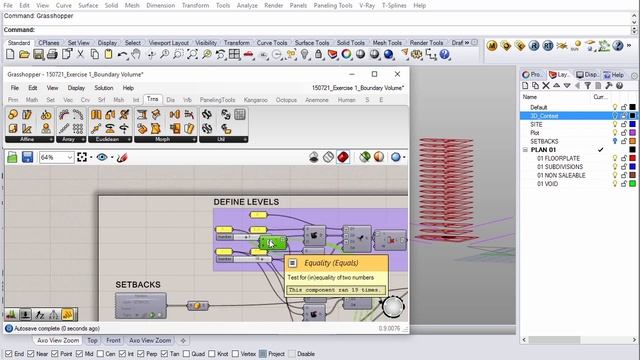The height and width of the screenshot is (360, 640).
Task: Change Plot layer purple color swatch
Action: point(632,133)
